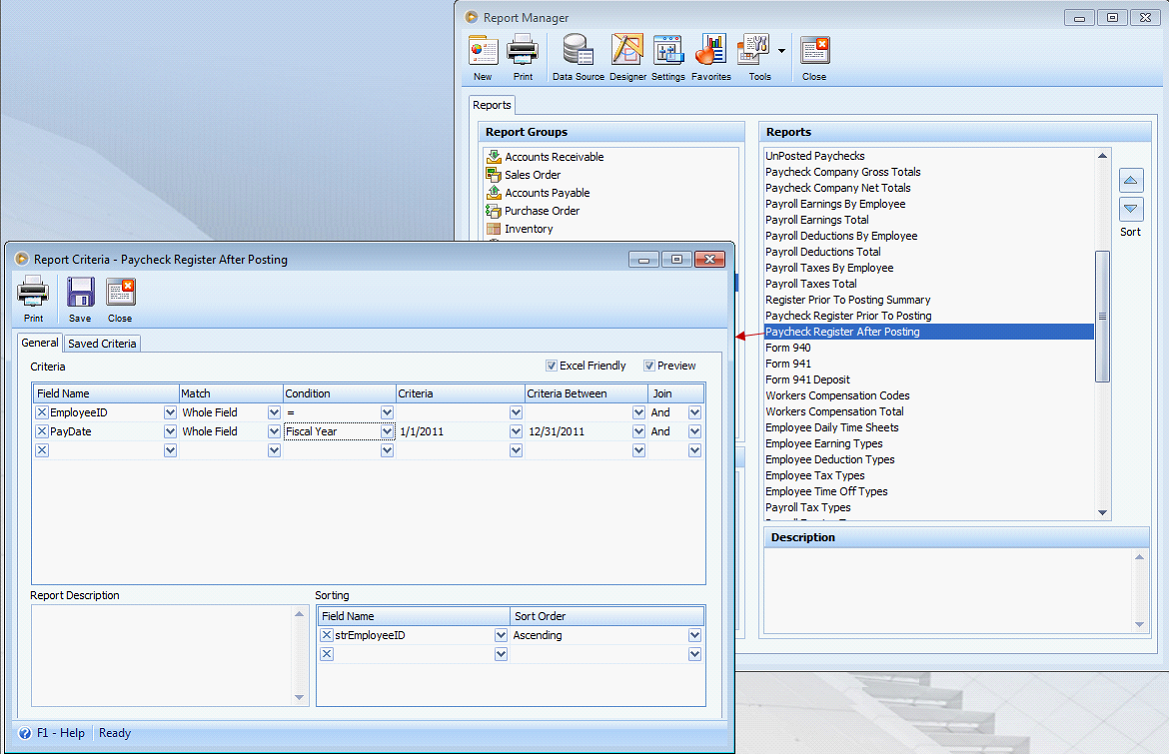The image size is (1170, 755).
Task: Select Form 941 Deposit report
Action: point(806,380)
